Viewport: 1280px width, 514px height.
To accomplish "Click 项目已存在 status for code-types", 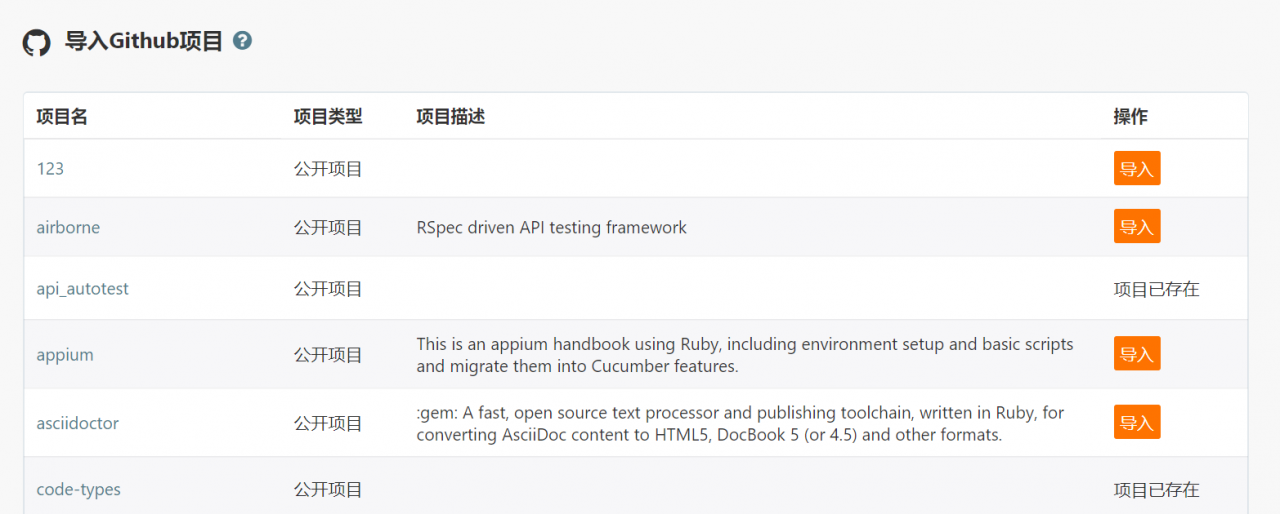I will (x=1157, y=490).
